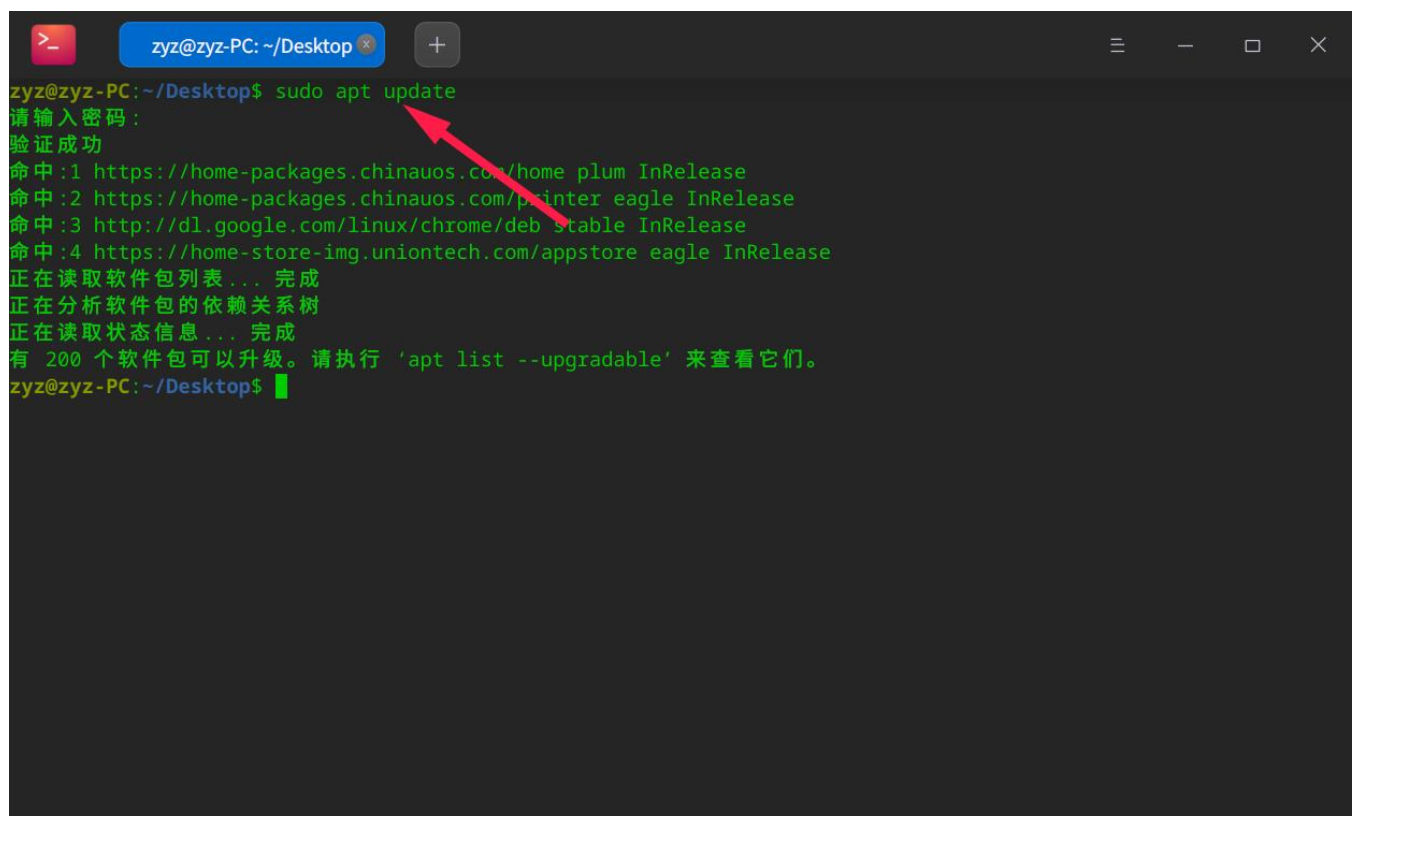Select the zyz@zyz-PC: ~/Desktop tab
The height and width of the screenshot is (843, 1403).
[x=250, y=46]
